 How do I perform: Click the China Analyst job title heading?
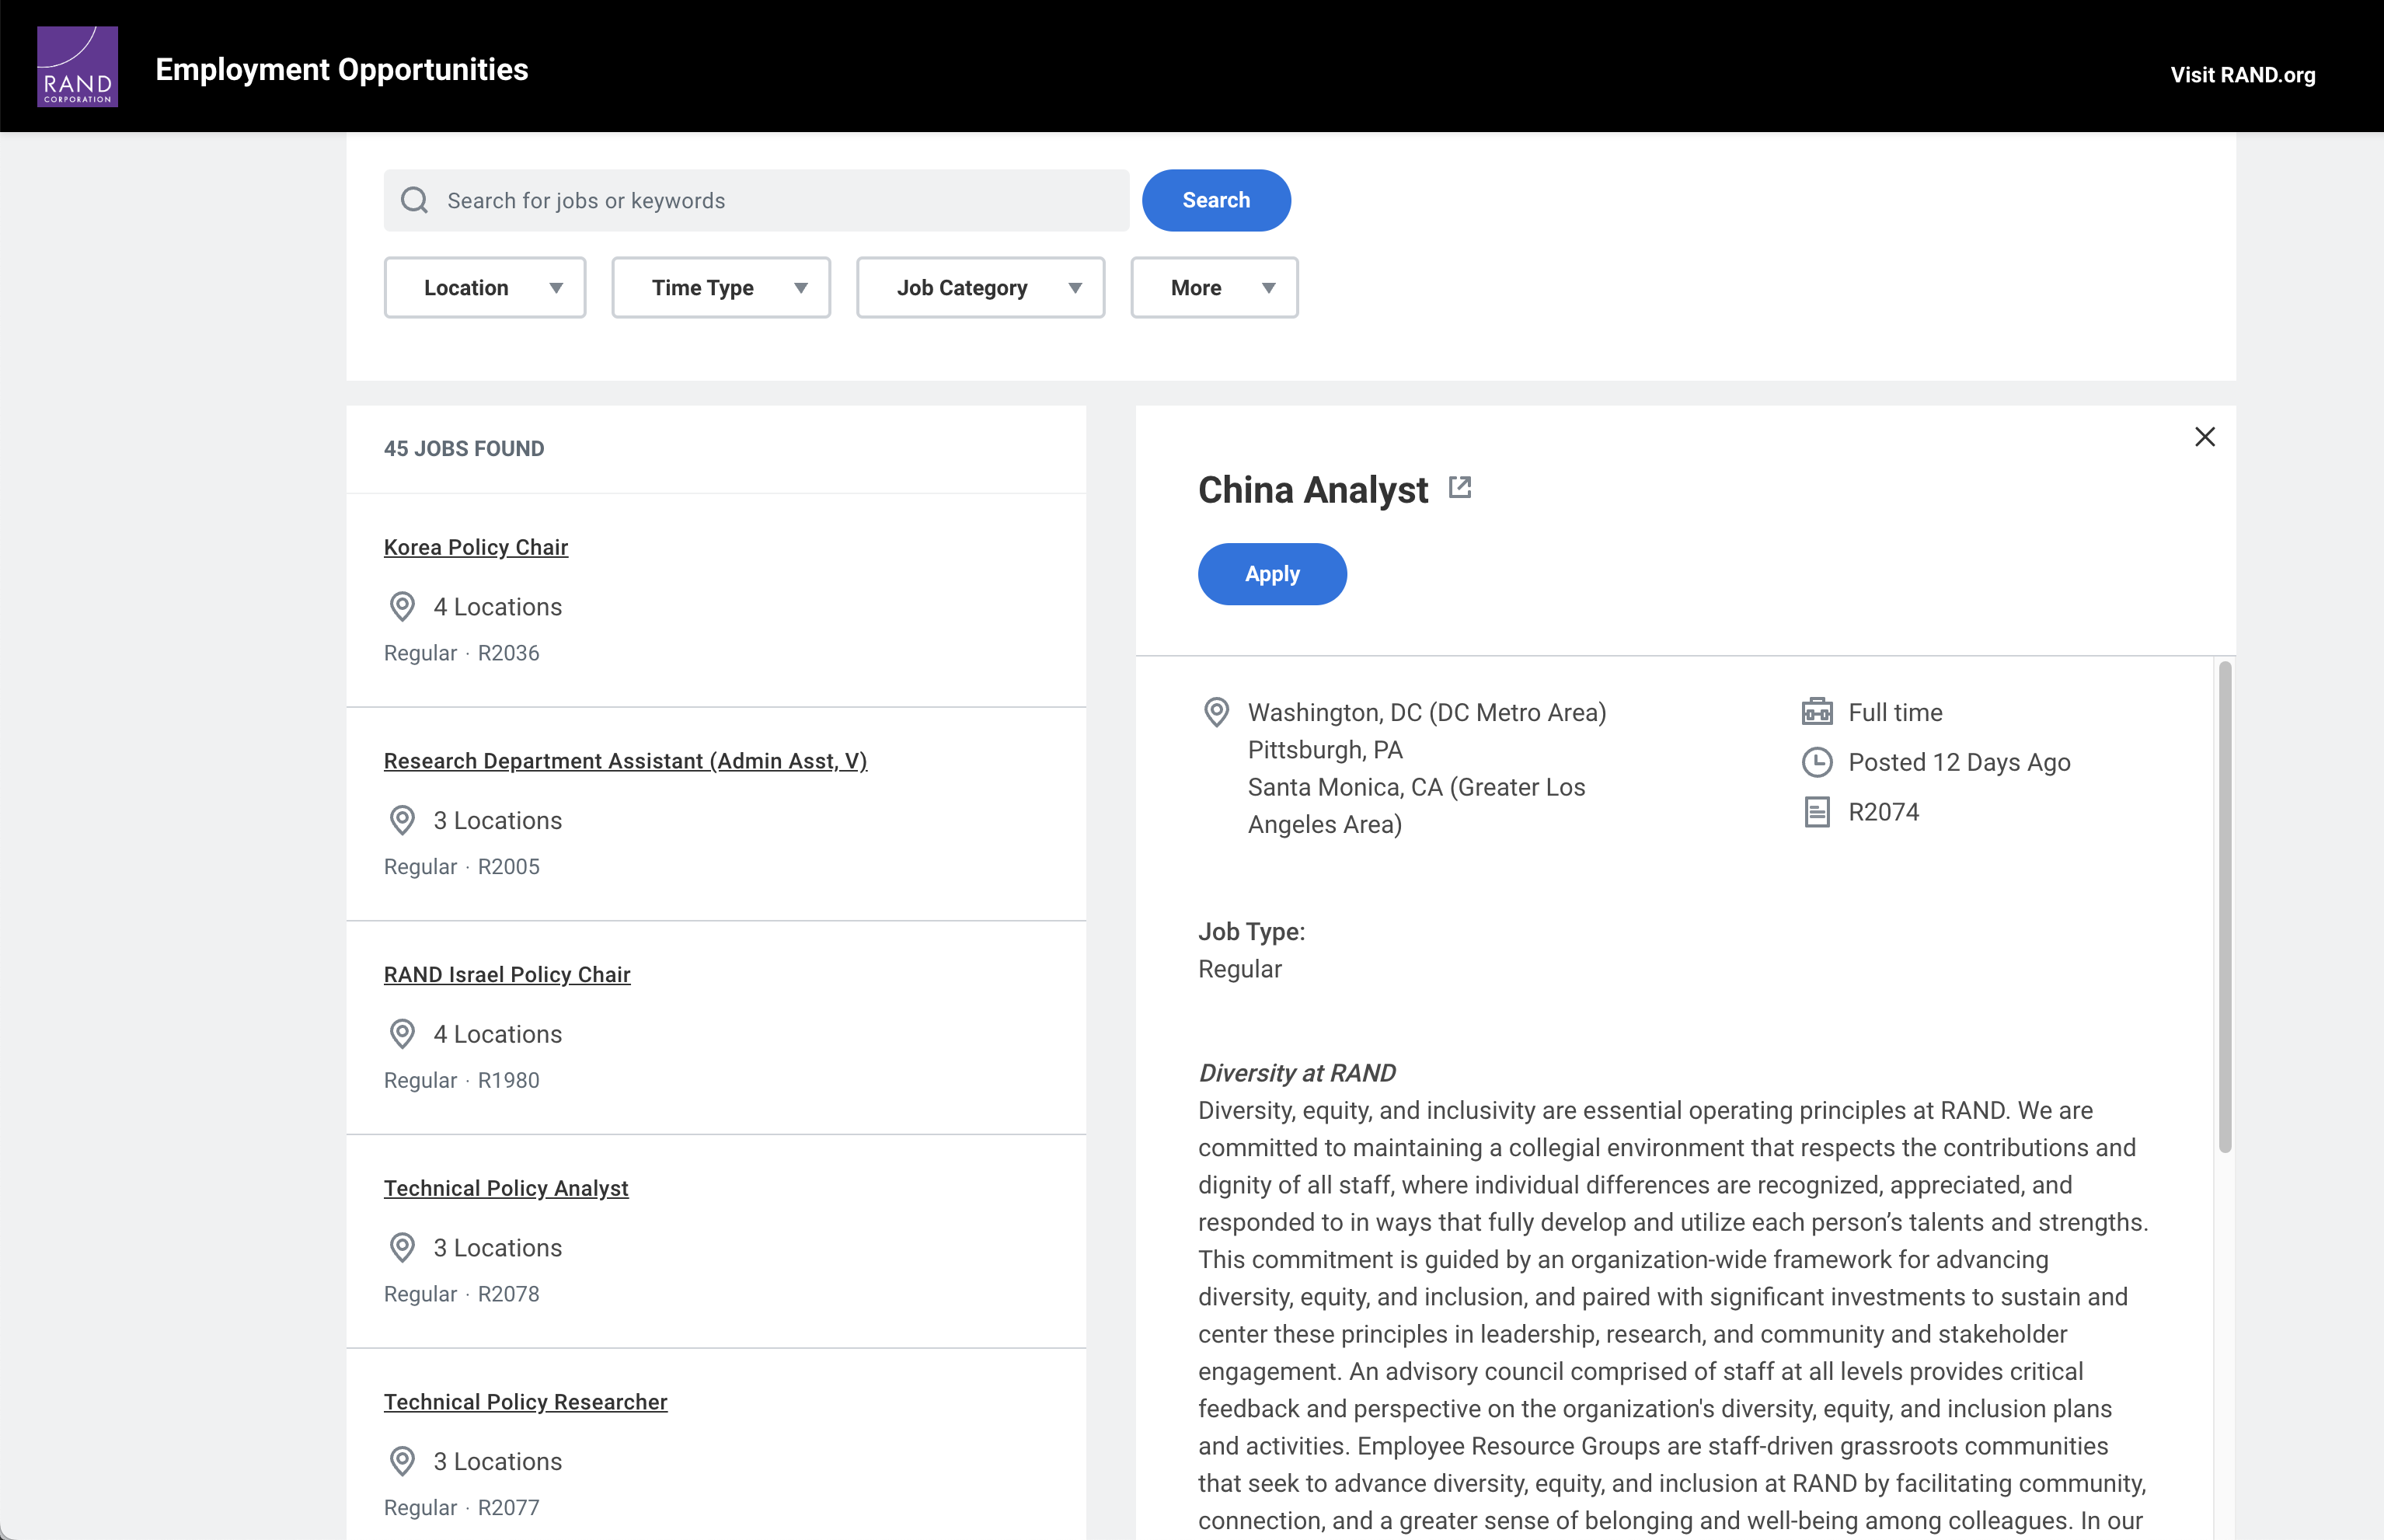(1313, 490)
